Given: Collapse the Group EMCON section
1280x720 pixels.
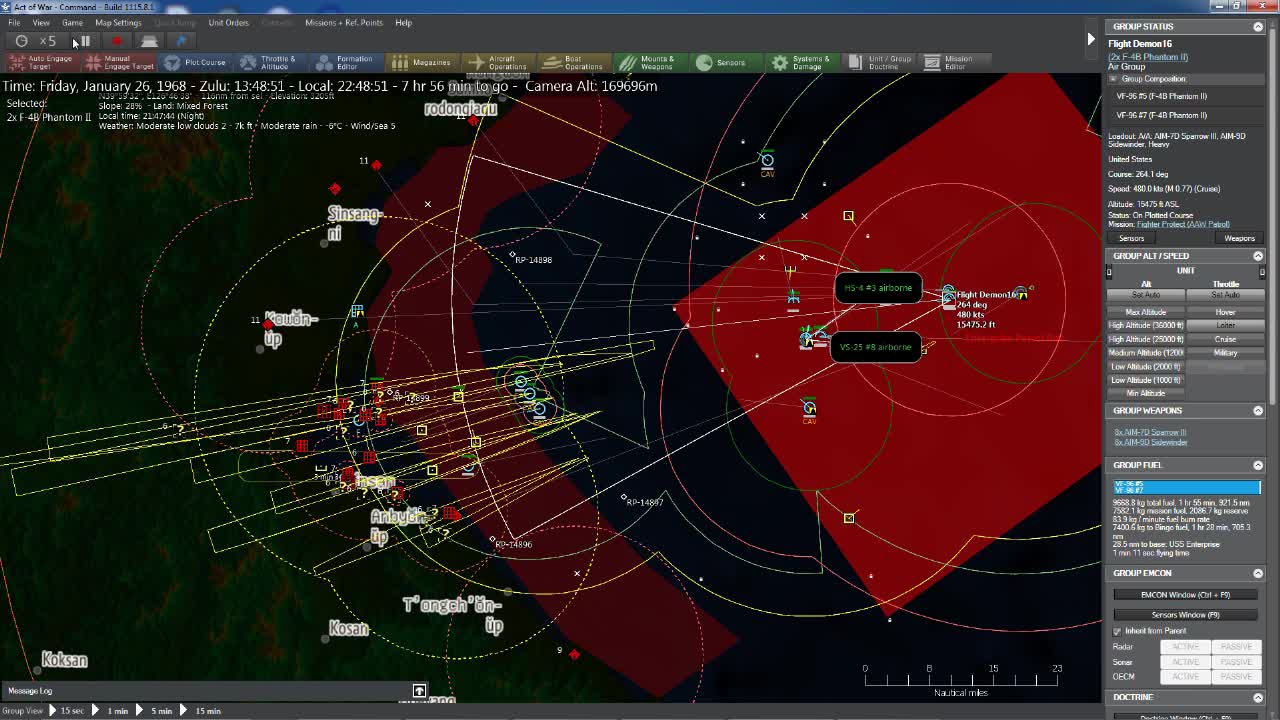Looking at the screenshot, I should pos(1258,573).
